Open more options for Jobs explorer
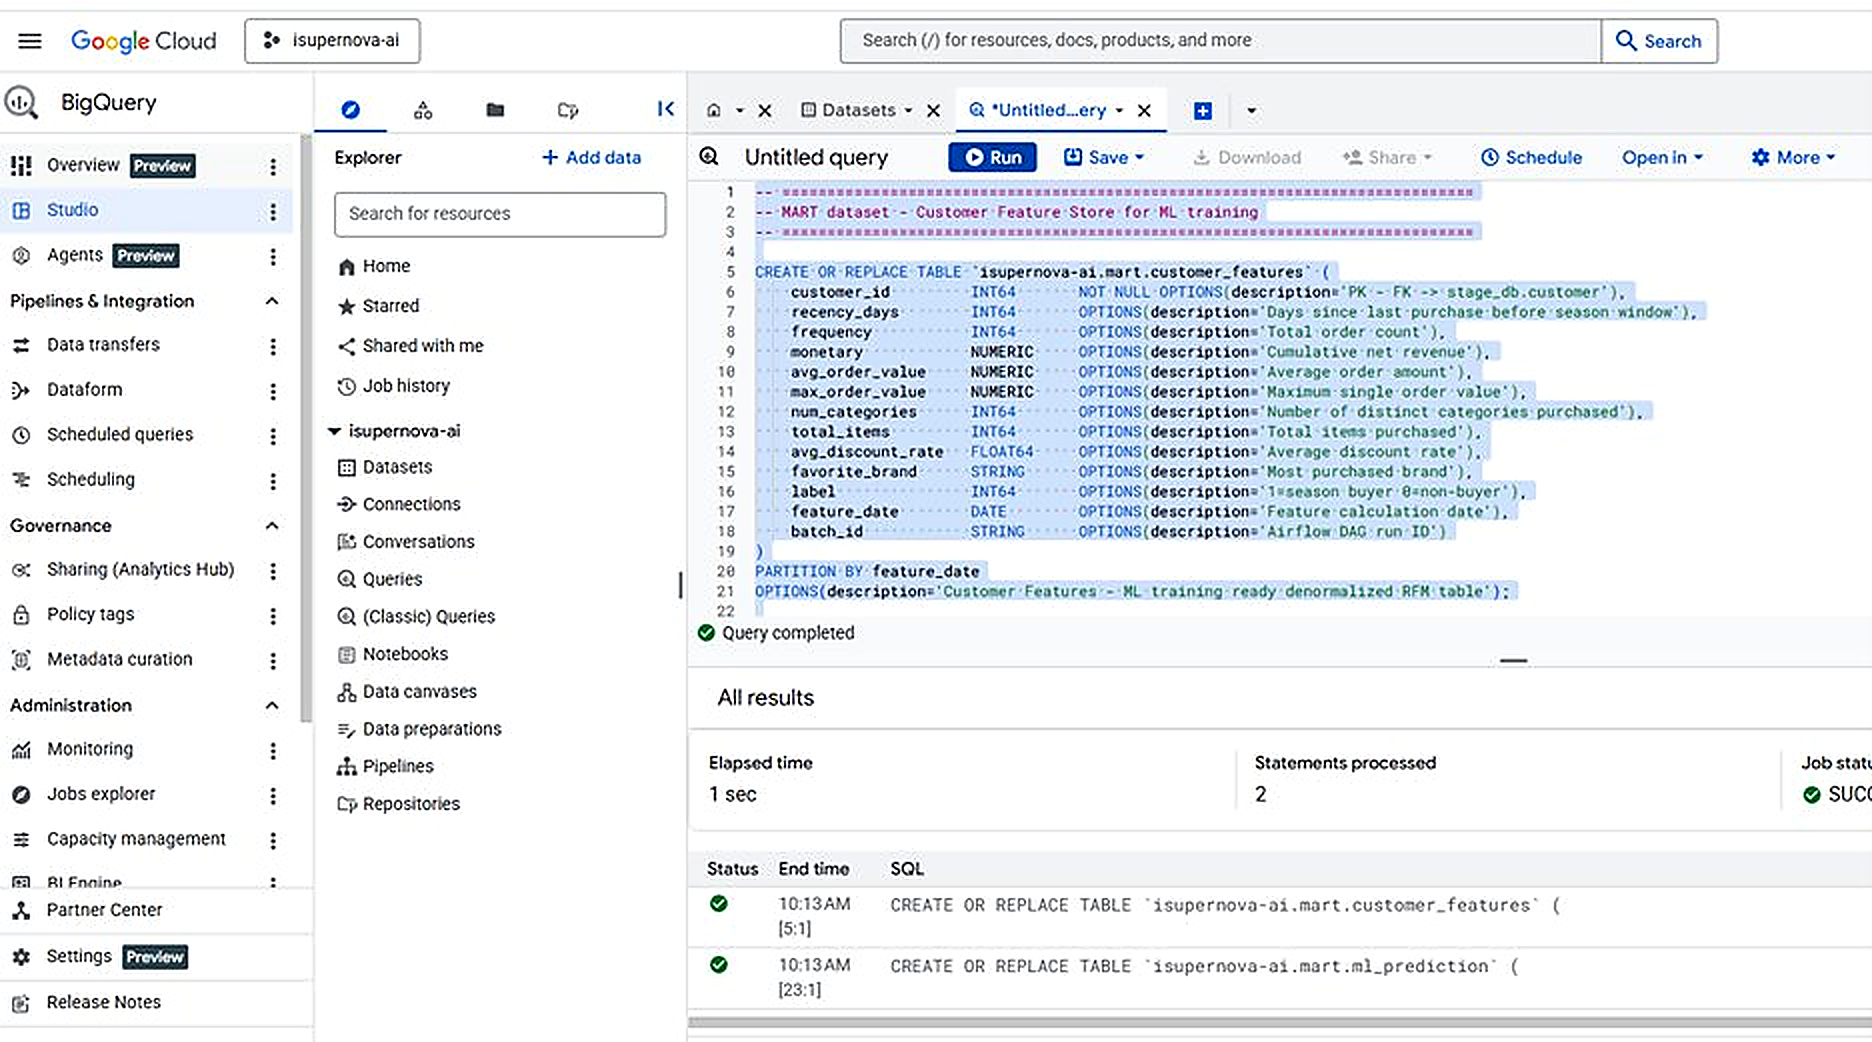 pyautogui.click(x=273, y=796)
